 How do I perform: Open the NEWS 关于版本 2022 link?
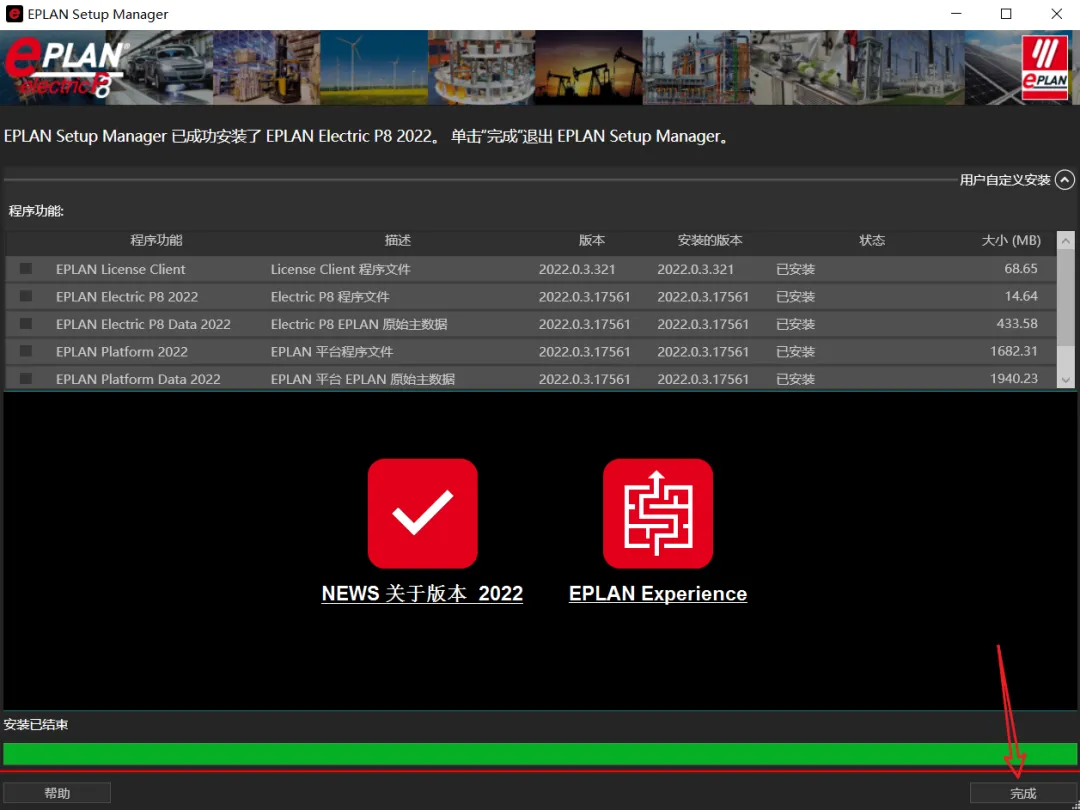(422, 594)
